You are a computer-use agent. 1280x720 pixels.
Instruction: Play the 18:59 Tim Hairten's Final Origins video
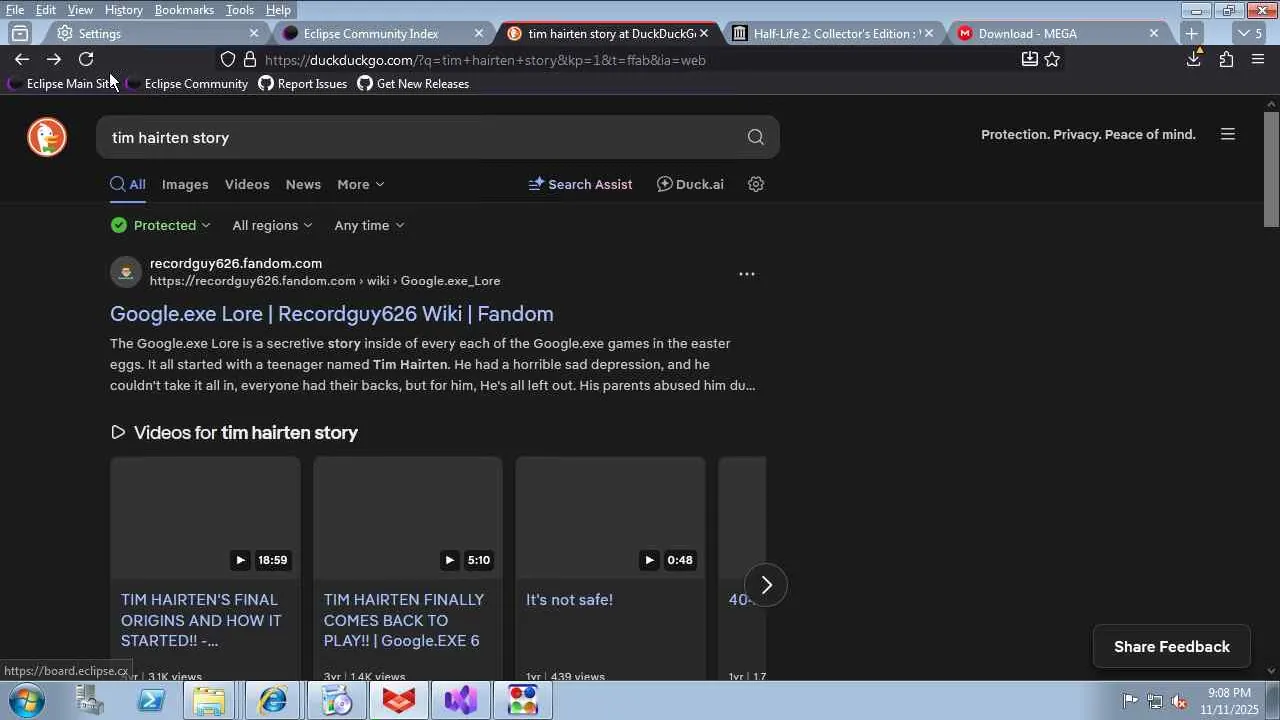[x=205, y=517]
